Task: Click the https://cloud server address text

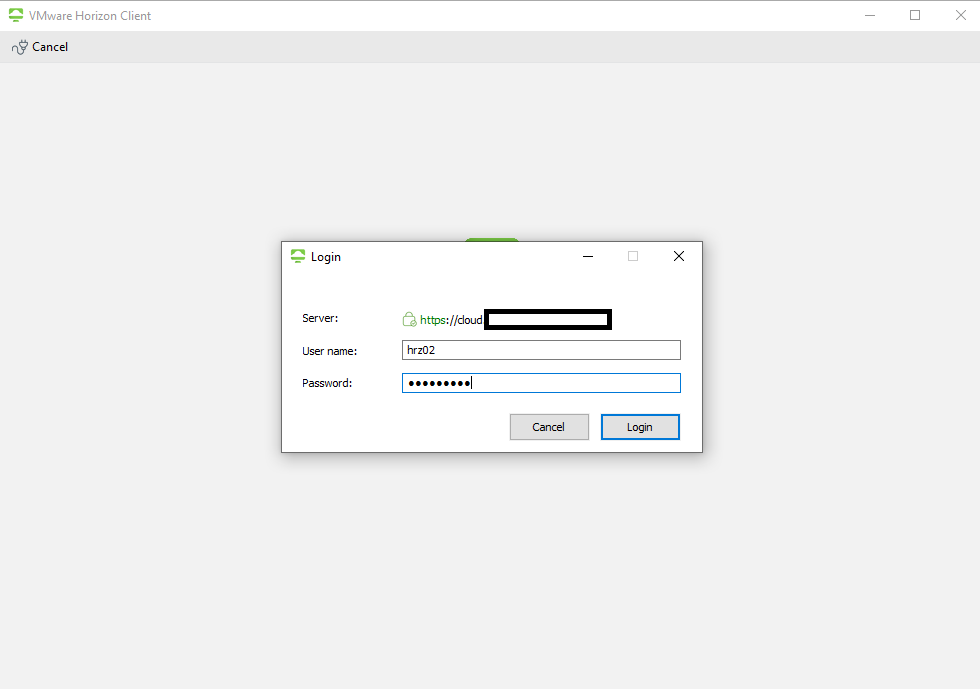Action: 451,320
